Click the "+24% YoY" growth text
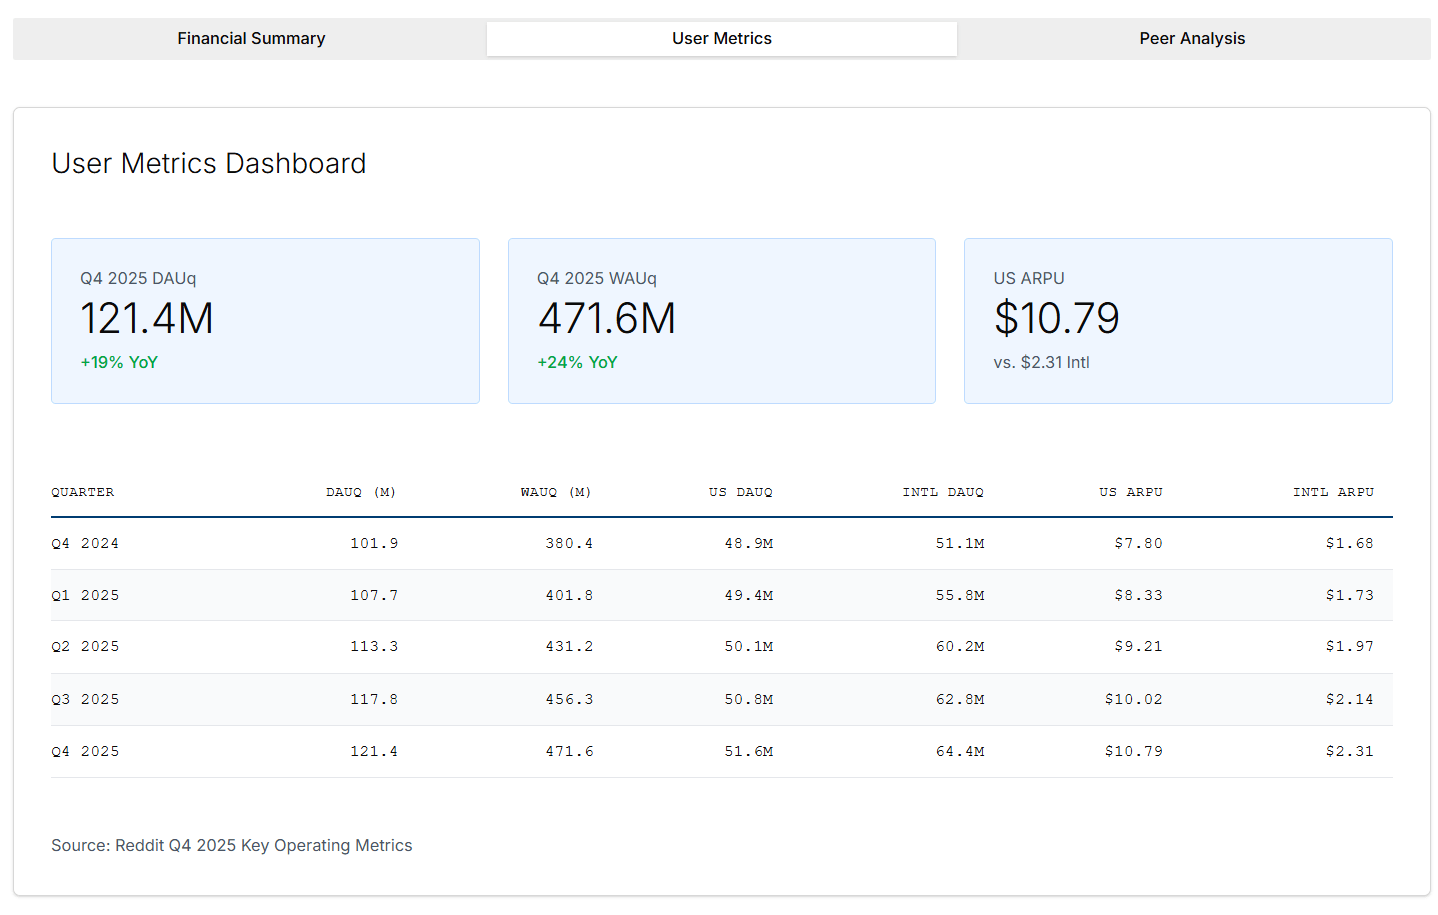The image size is (1438, 915). coord(577,362)
